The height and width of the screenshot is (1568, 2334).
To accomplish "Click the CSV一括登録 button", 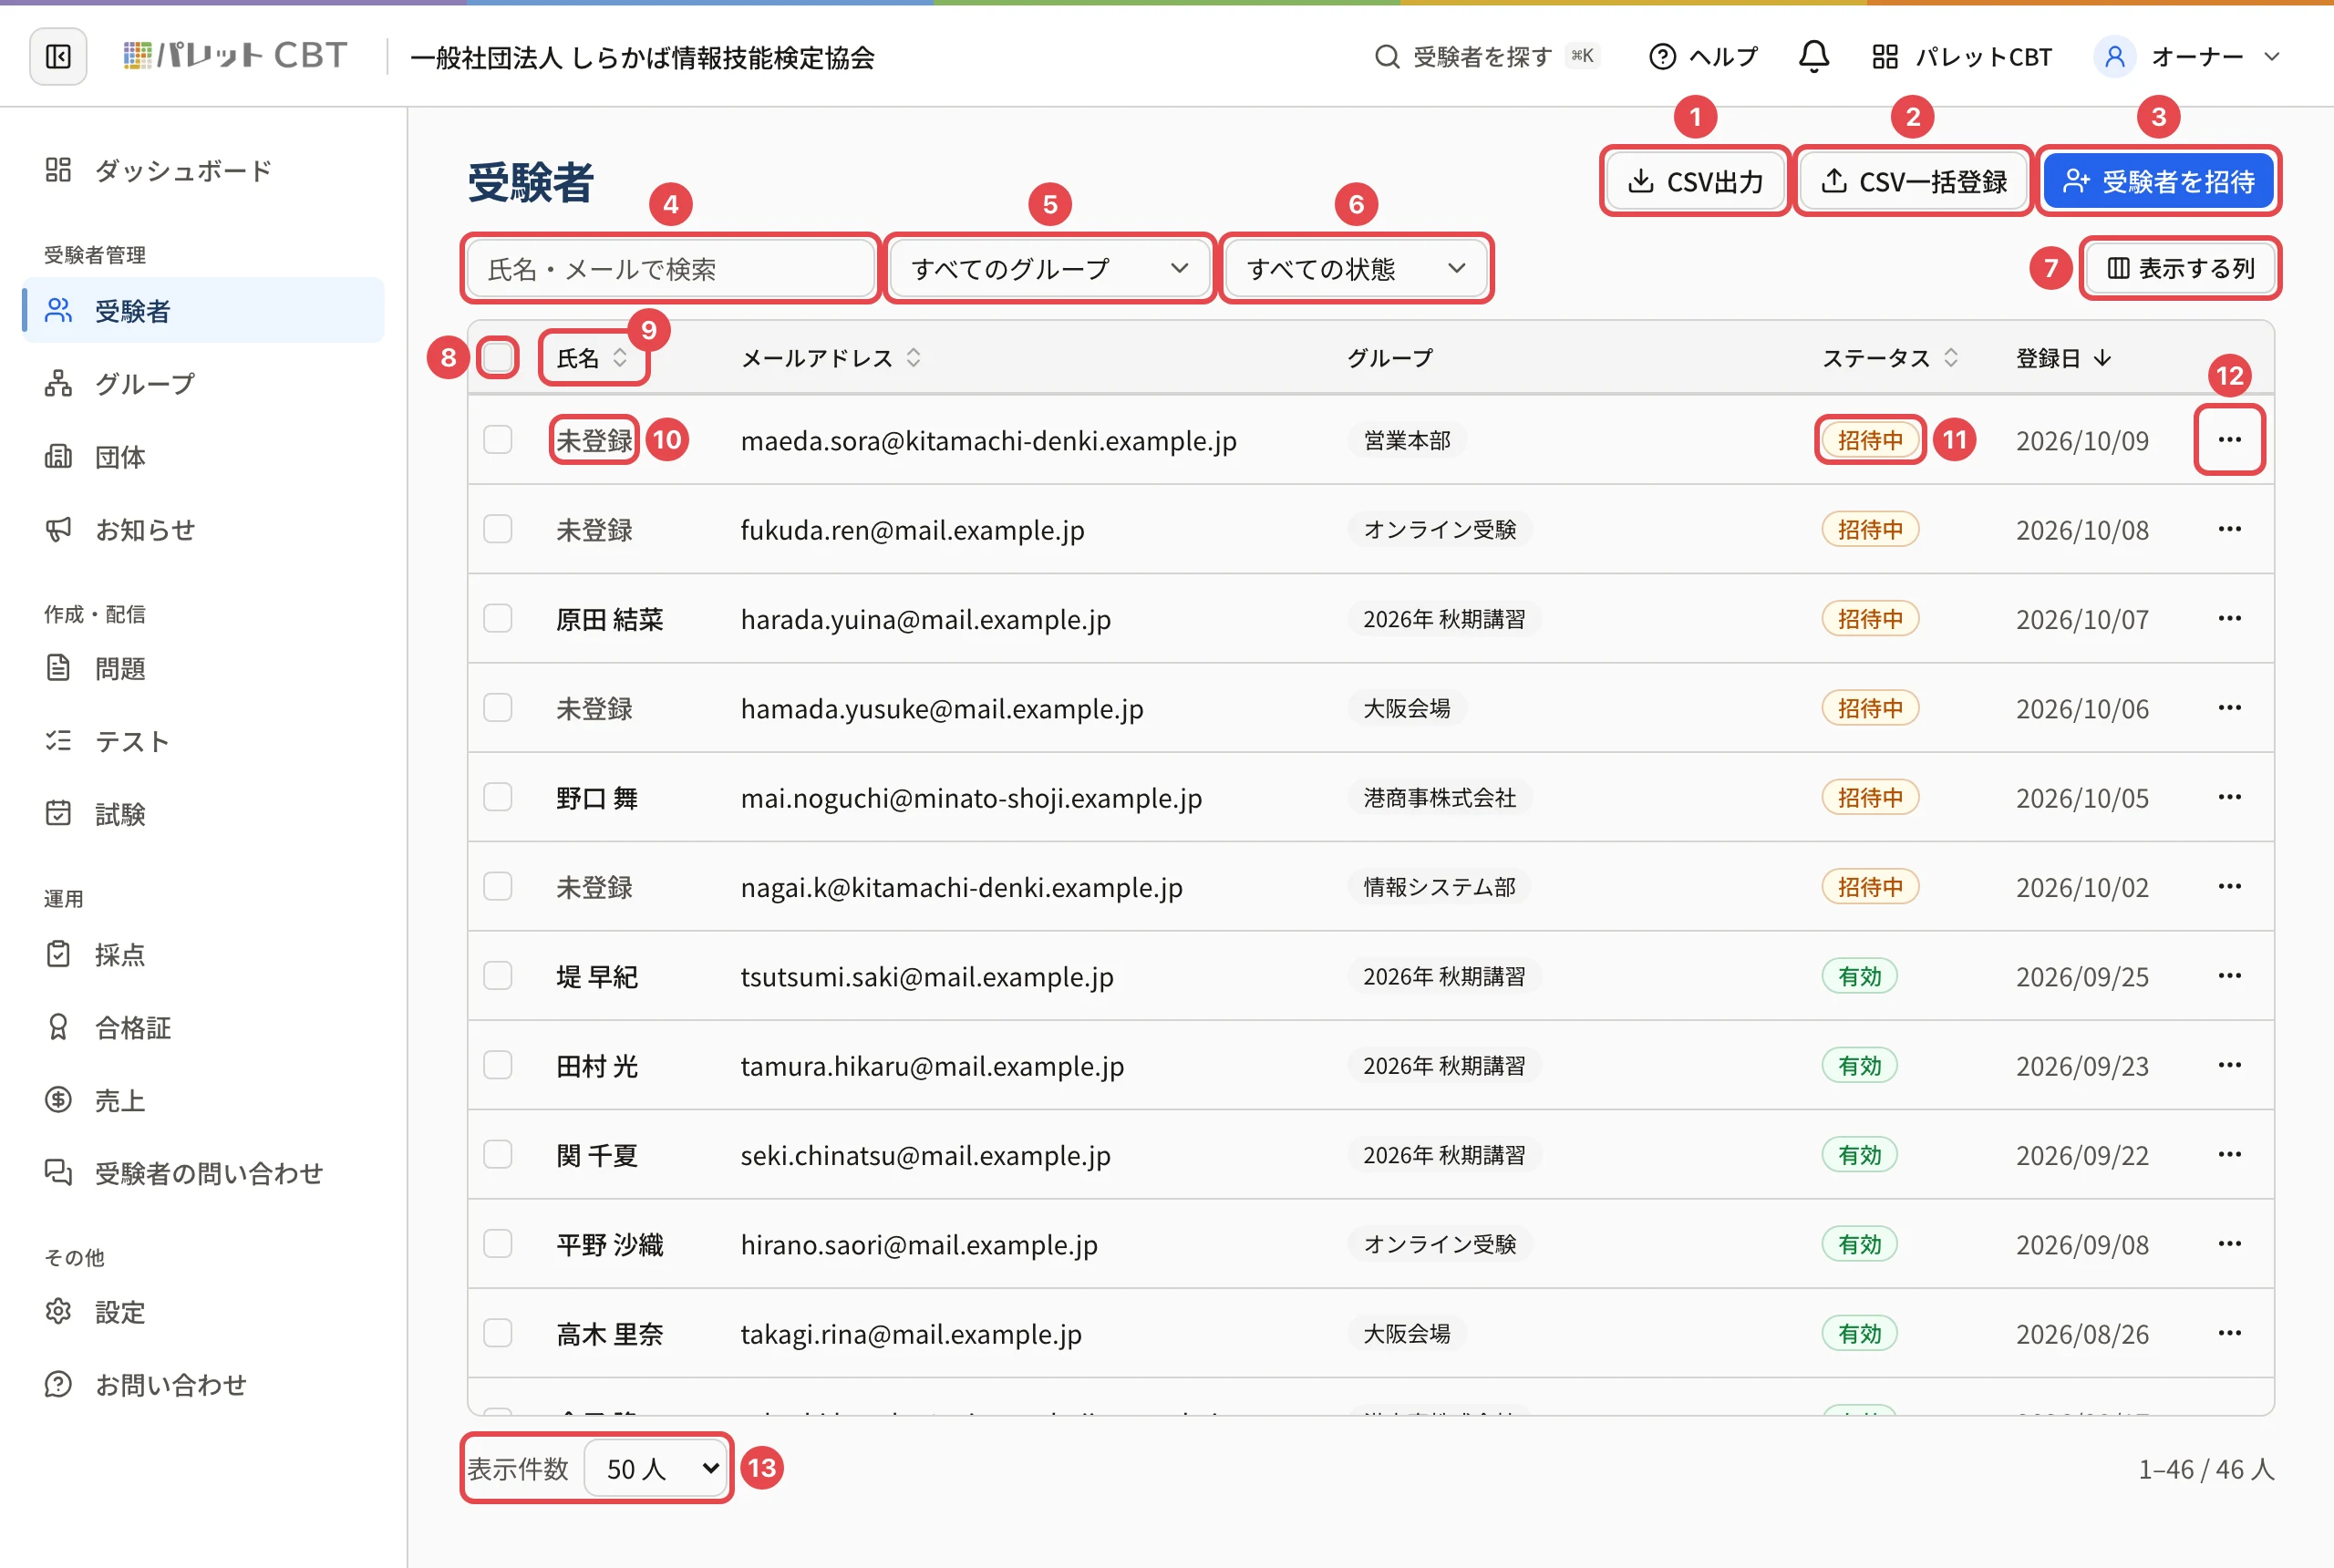I will pyautogui.click(x=1913, y=181).
